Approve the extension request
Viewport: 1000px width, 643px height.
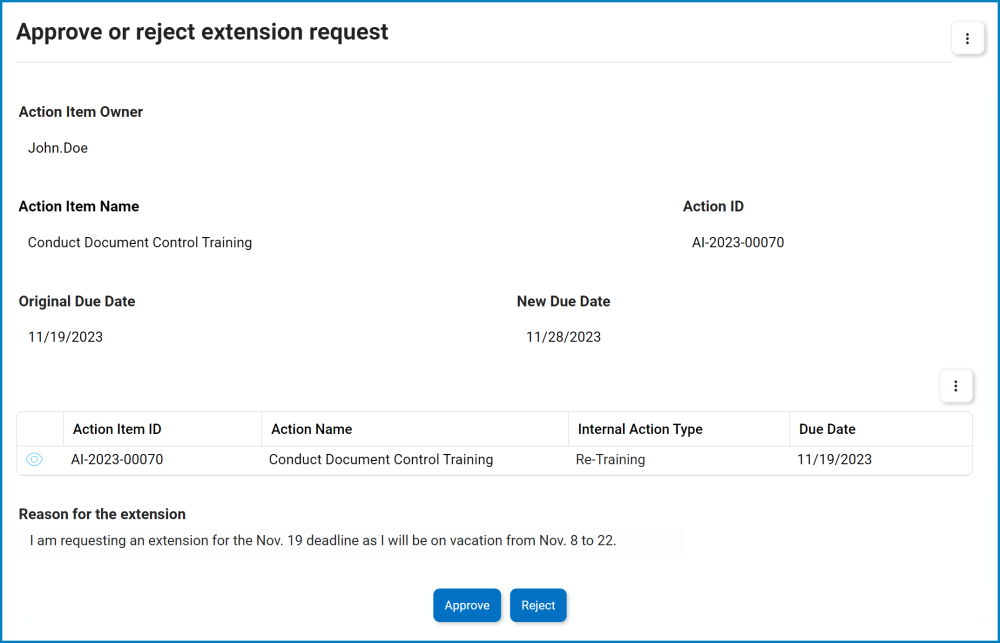(466, 605)
